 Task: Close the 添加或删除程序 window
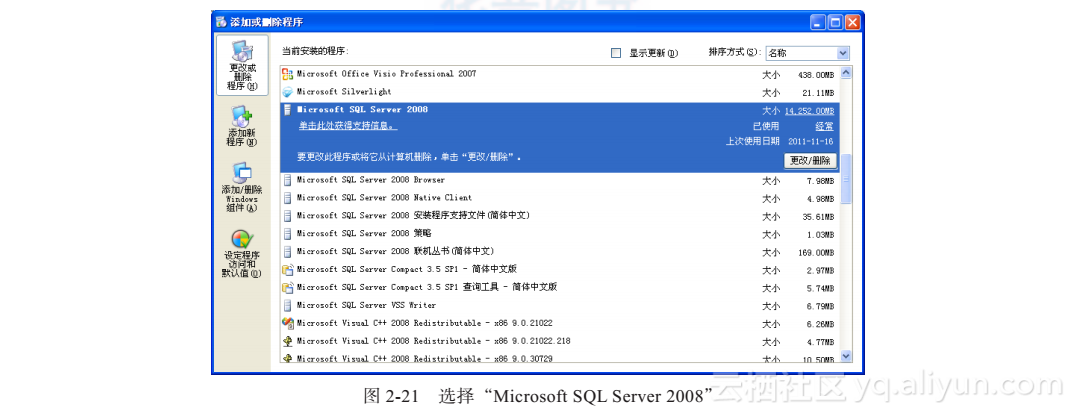tap(852, 22)
